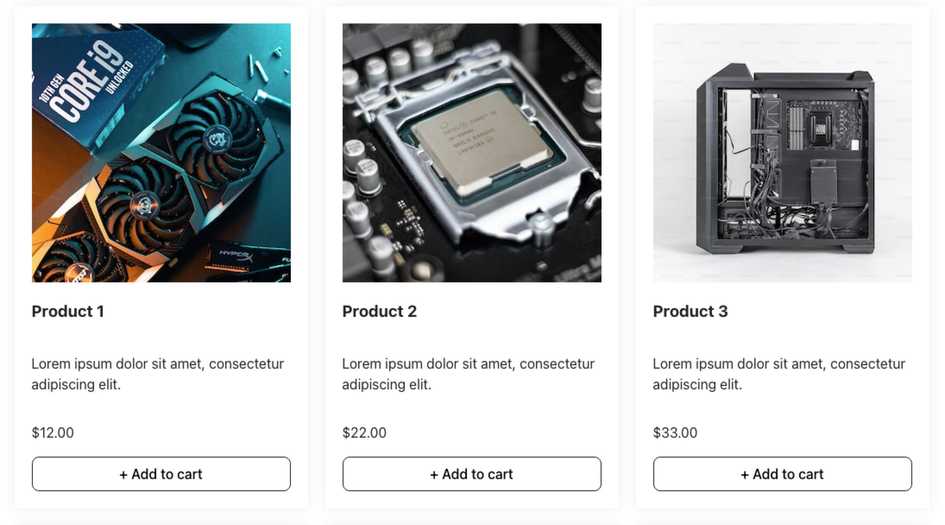Screen dimensions: 945x525
Task: Select the Product 1 title
Action: pos(68,312)
